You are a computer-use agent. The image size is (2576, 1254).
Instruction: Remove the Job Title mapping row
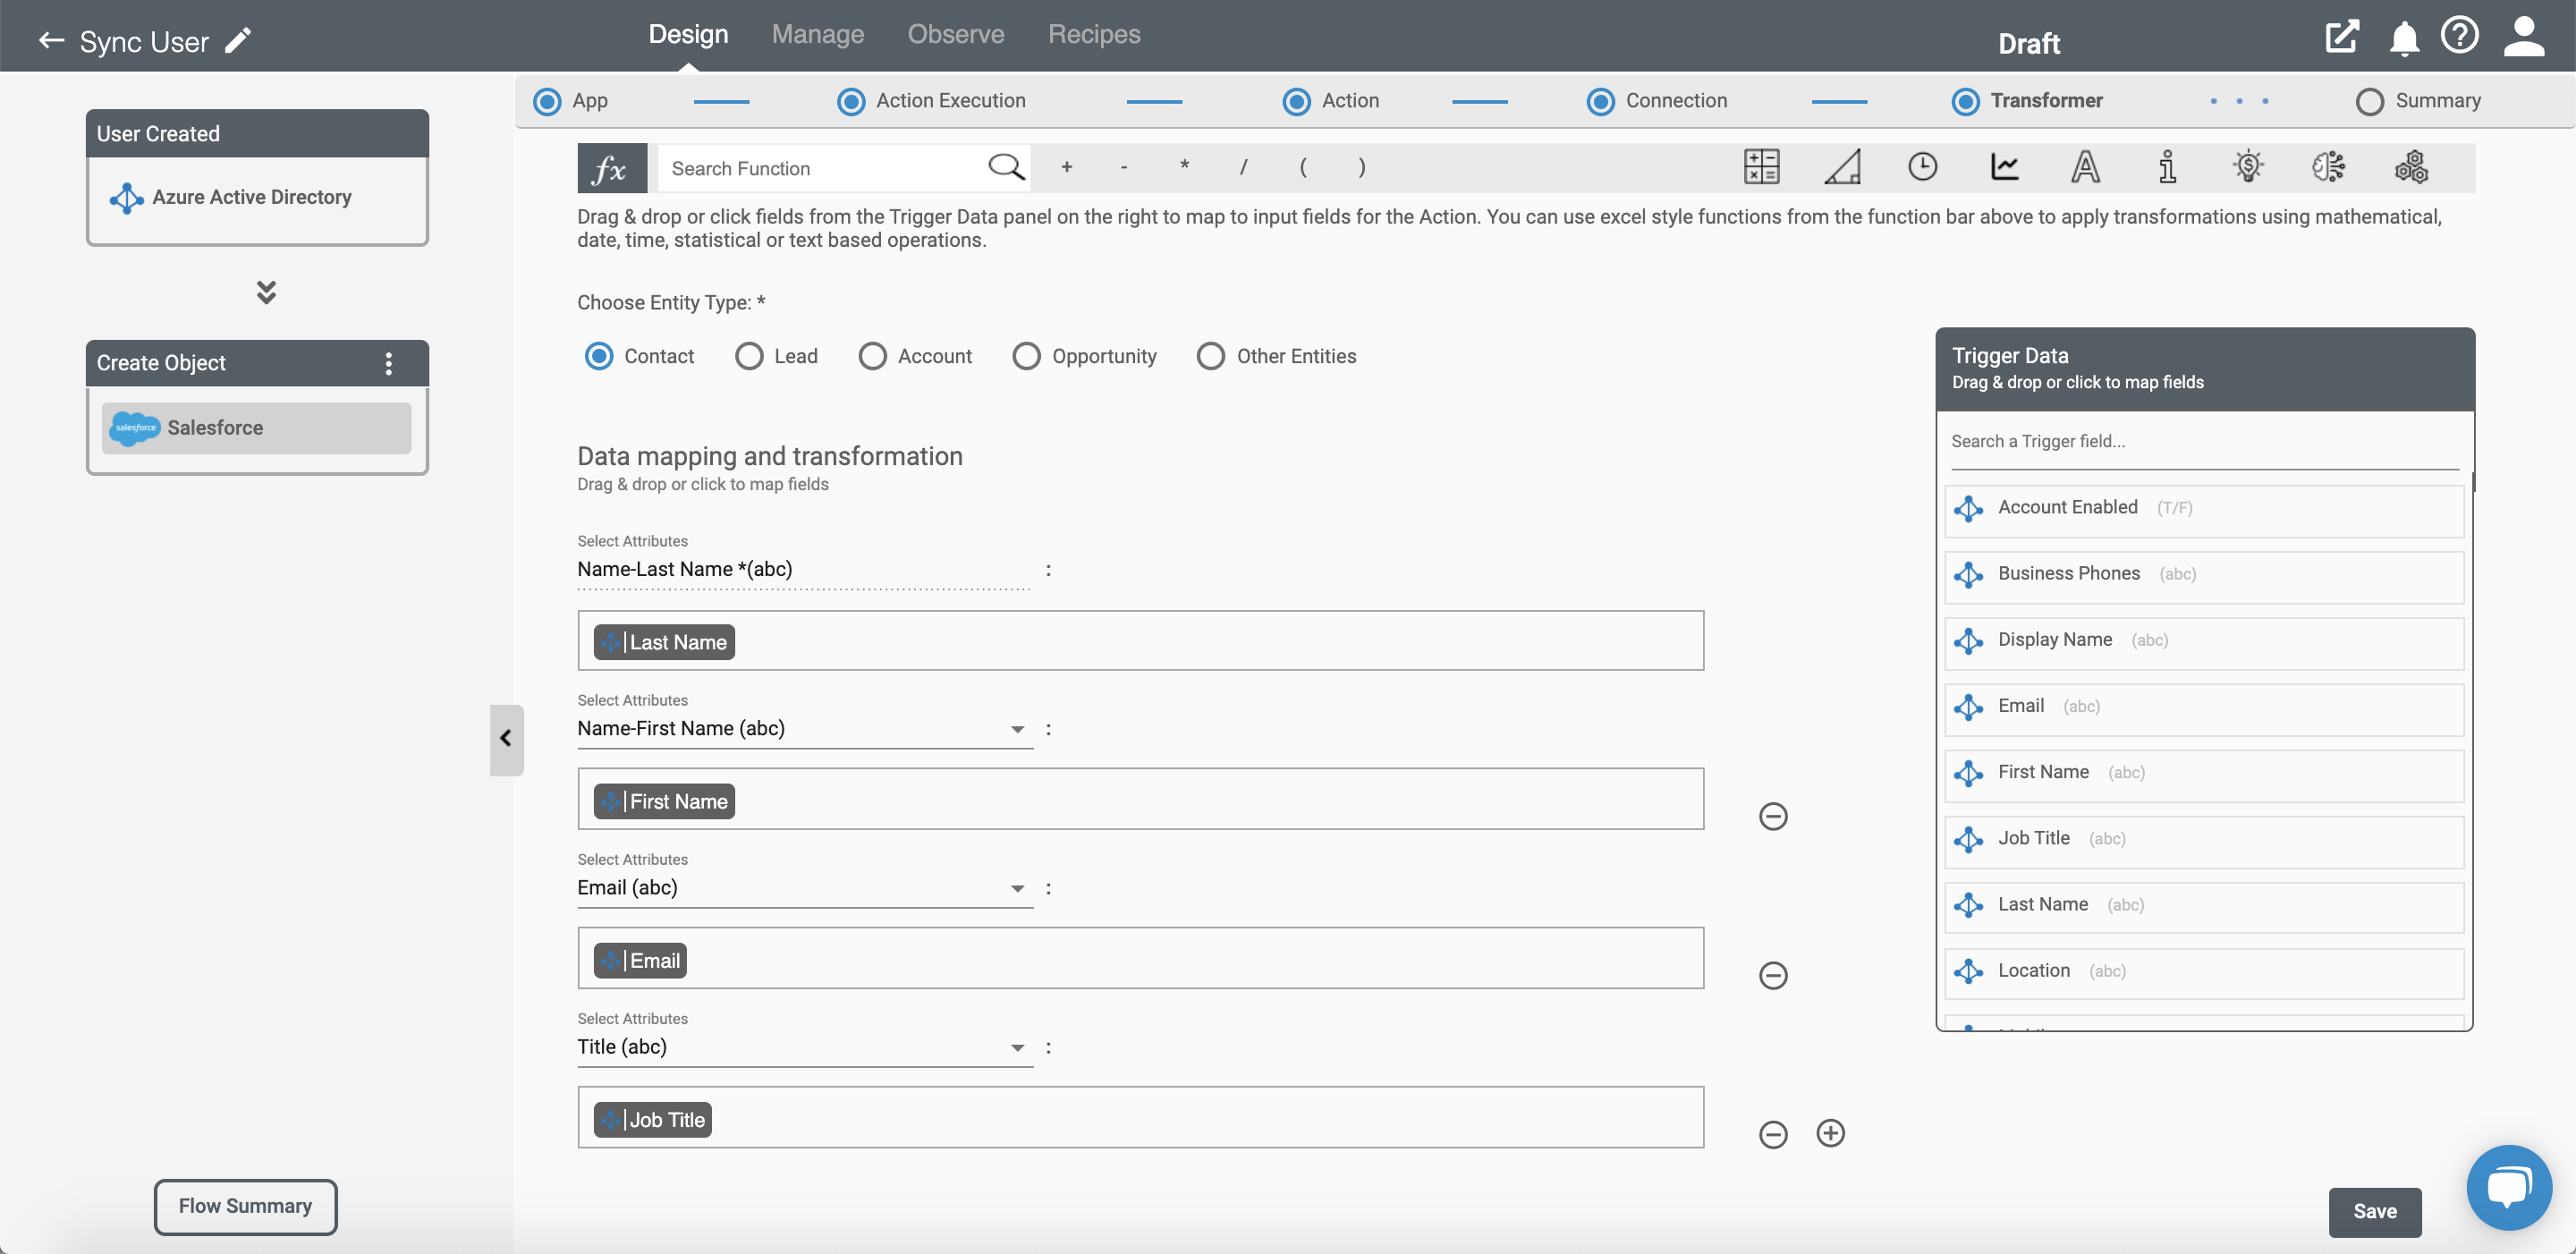tap(1773, 1135)
